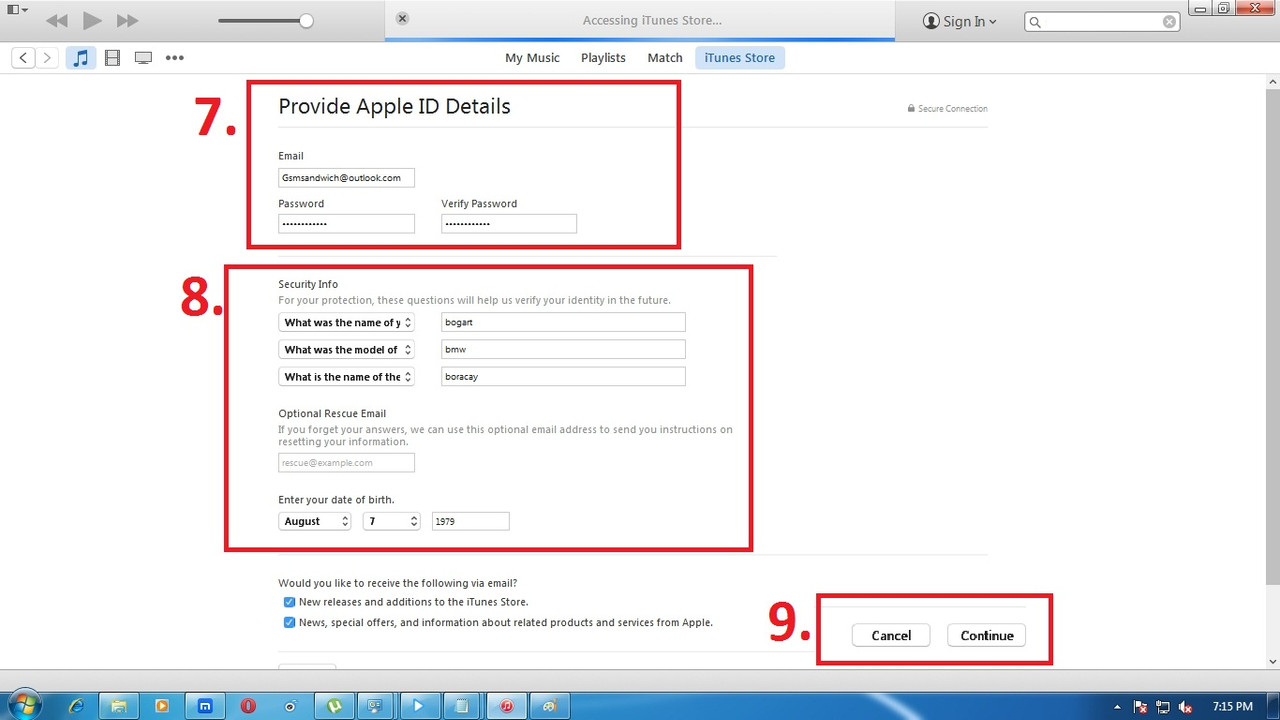
Task: Stop loading the iTunes Store page
Action: [402, 19]
